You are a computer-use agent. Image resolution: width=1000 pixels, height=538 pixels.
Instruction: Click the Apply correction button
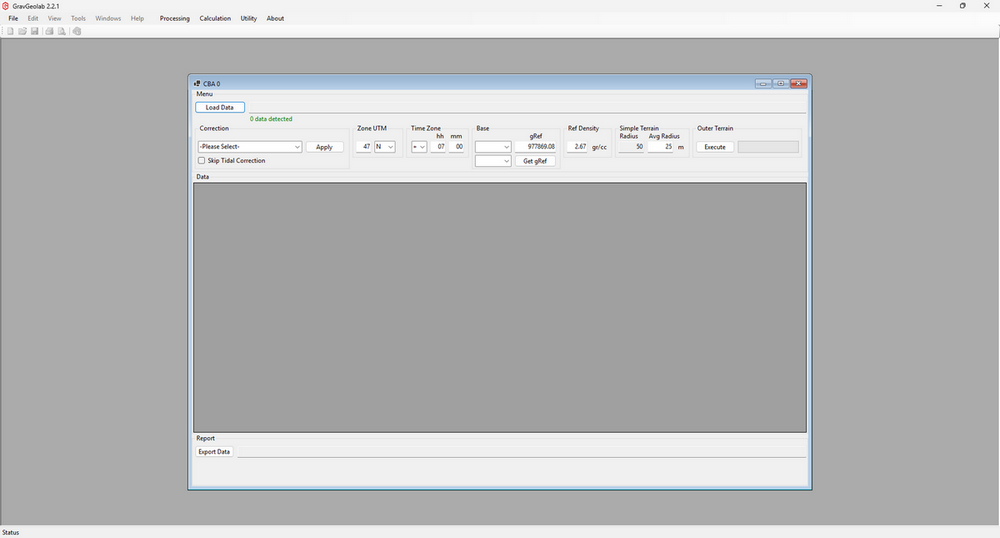325,147
